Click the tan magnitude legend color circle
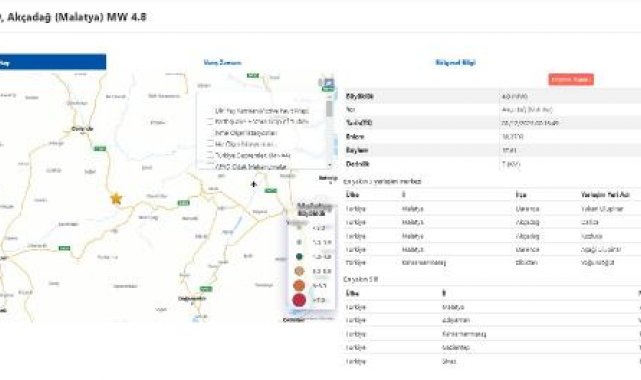This screenshot has width=641, height=380. [299, 271]
